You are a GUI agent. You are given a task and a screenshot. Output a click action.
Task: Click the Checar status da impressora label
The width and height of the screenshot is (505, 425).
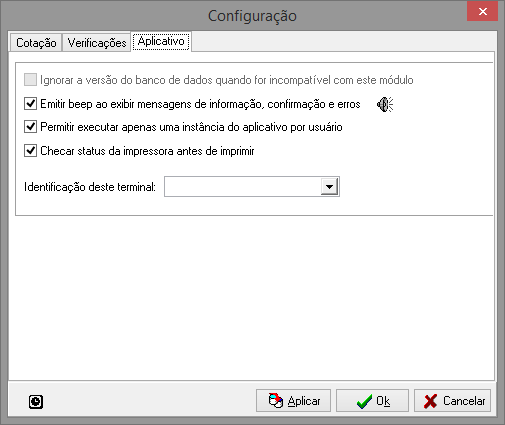pyautogui.click(x=147, y=151)
